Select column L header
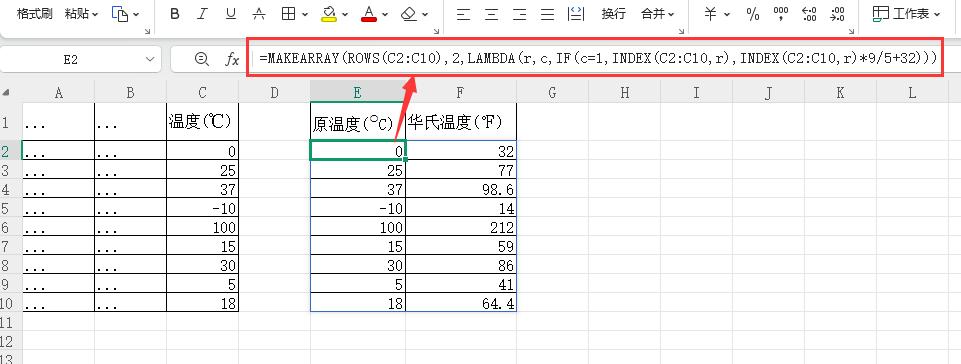The height and width of the screenshot is (364, 961). click(x=912, y=93)
